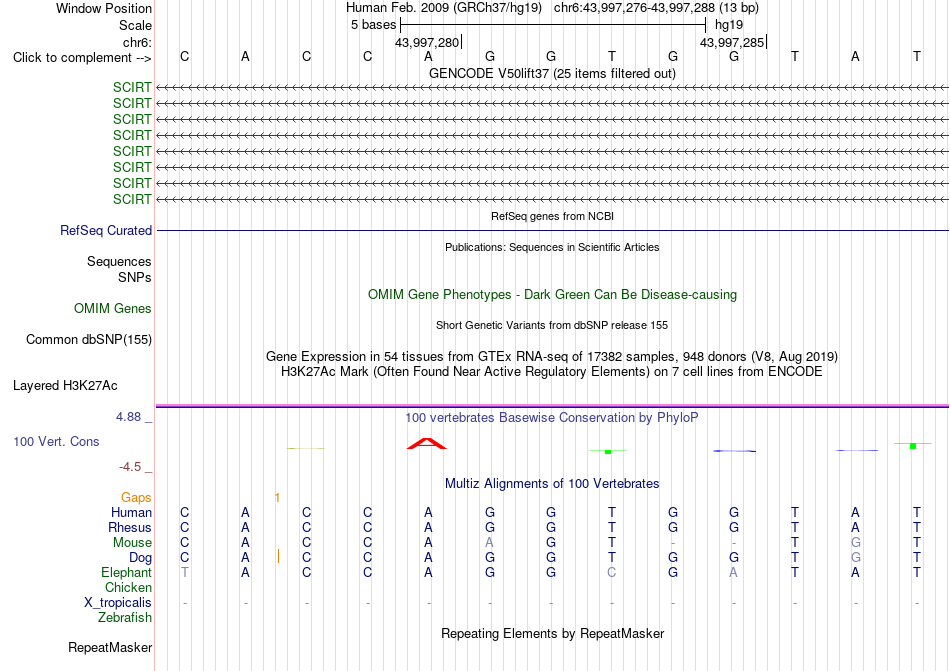Click the Mouse alignment row label
Screen dimensions: 950x671
(x=132, y=543)
